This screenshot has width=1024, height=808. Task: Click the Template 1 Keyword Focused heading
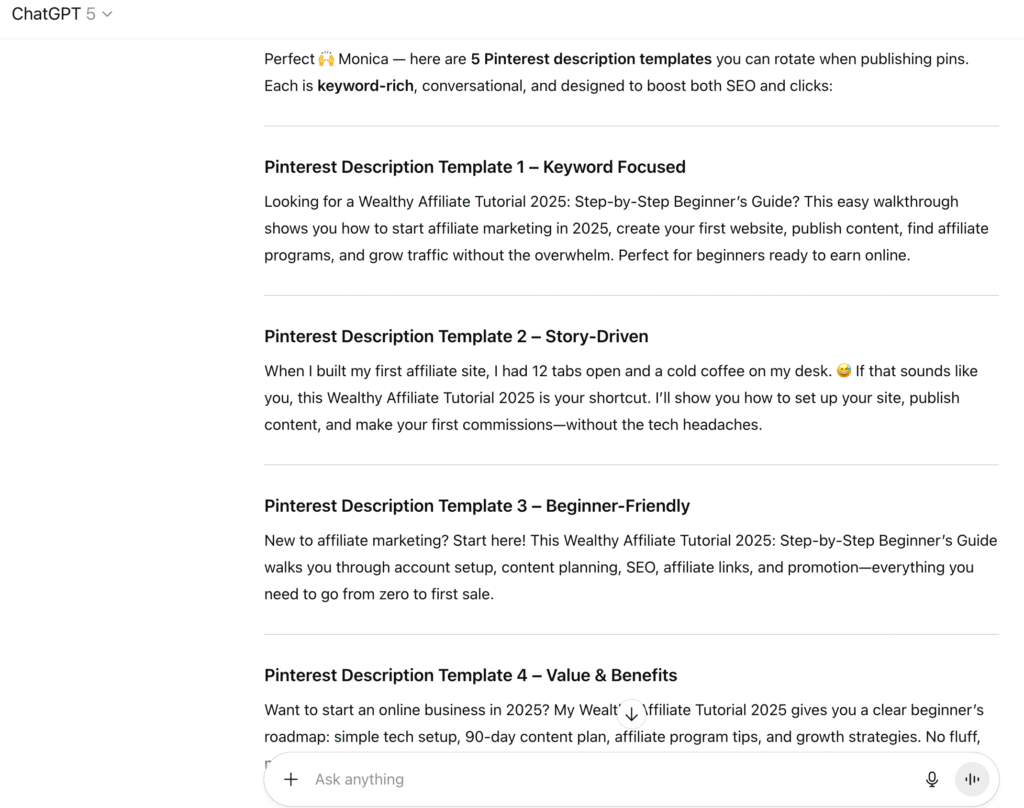click(474, 167)
